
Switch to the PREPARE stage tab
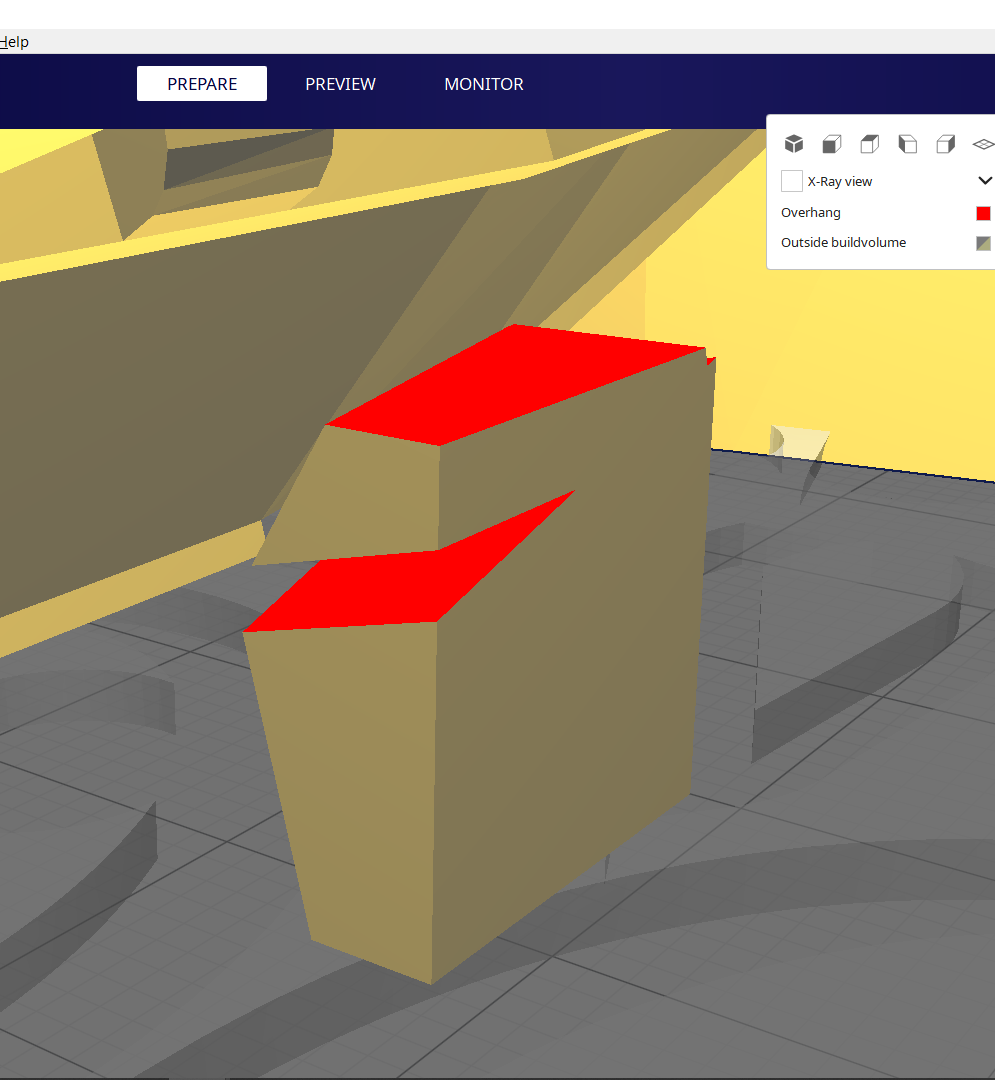202,83
